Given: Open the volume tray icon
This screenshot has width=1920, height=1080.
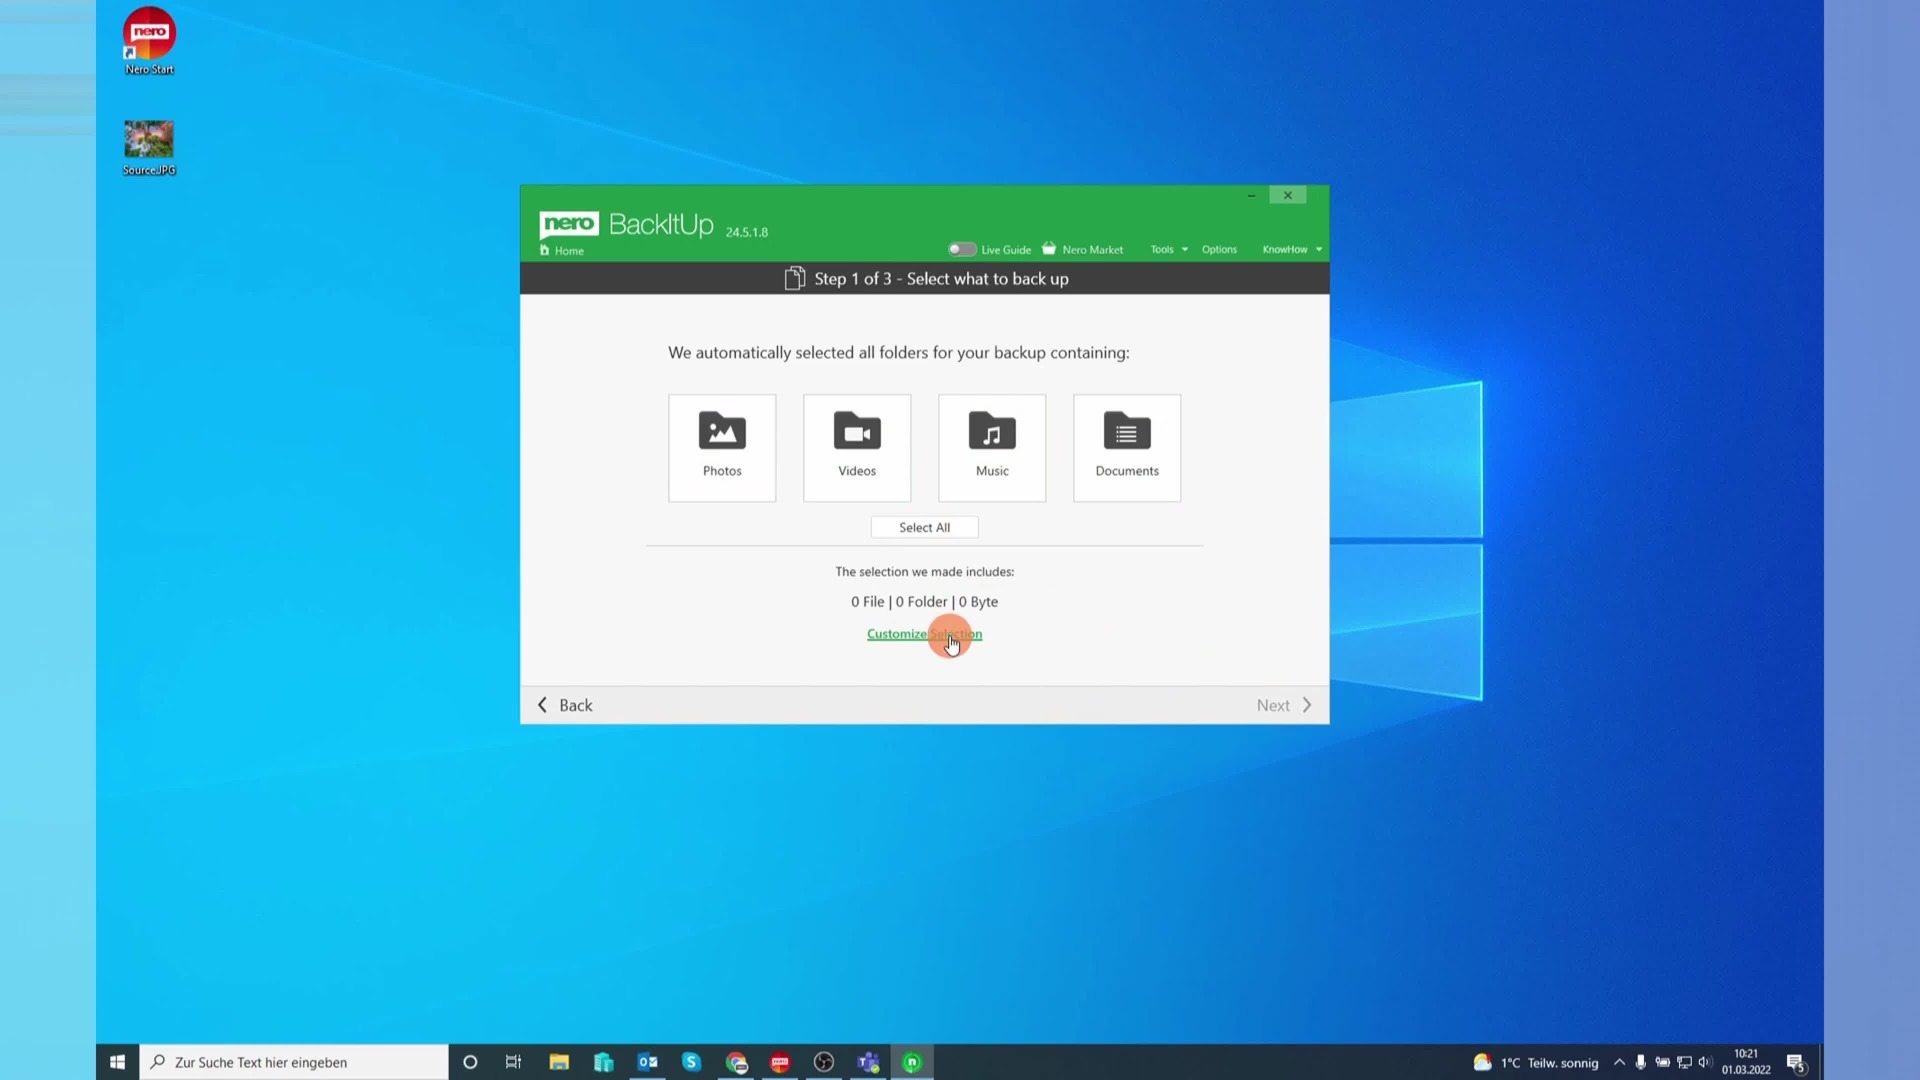Looking at the screenshot, I should pyautogui.click(x=1706, y=1062).
